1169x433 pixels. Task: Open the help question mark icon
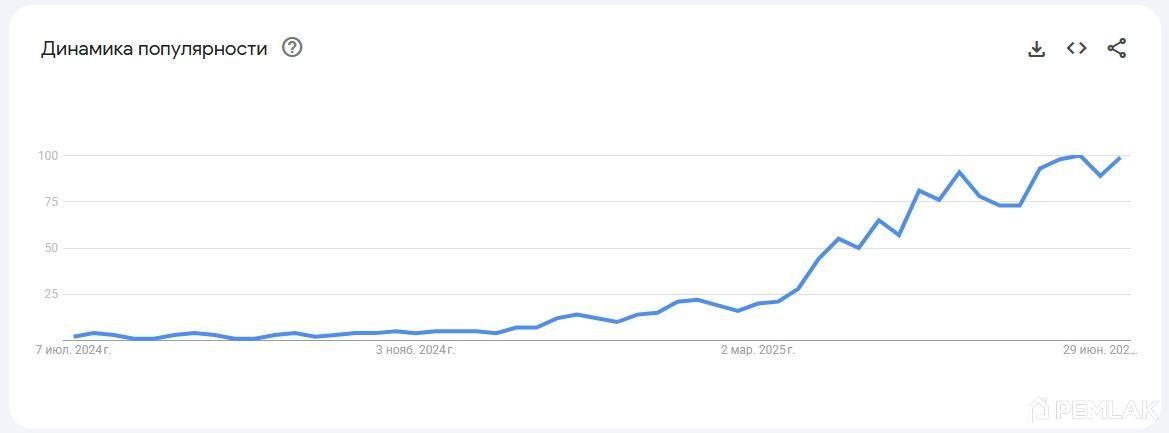(x=292, y=48)
